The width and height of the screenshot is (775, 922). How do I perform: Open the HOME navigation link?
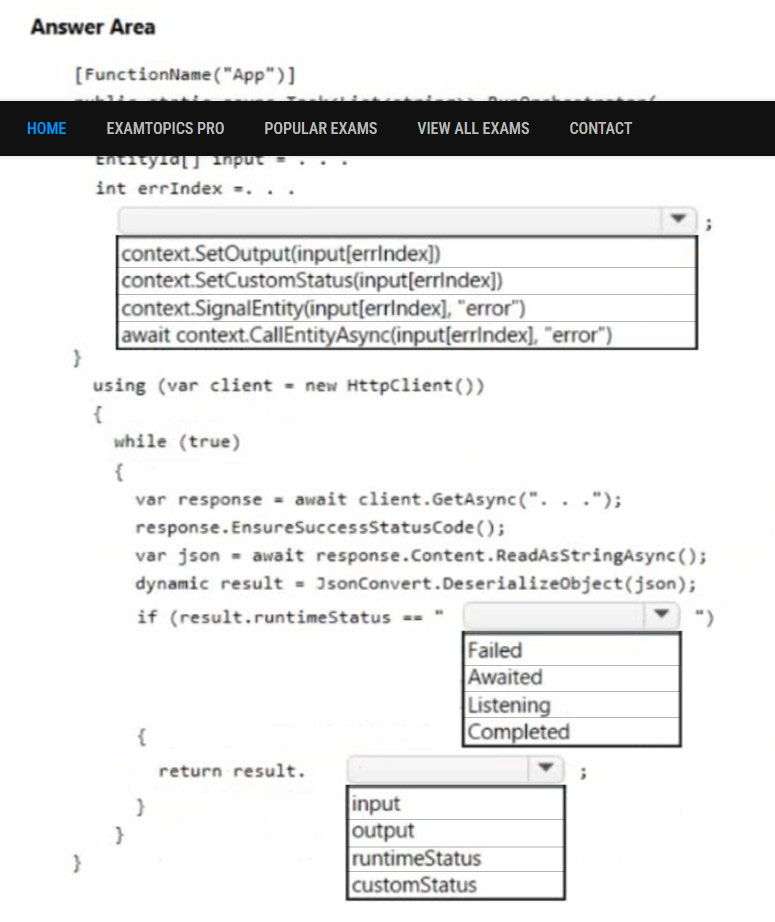[x=46, y=128]
